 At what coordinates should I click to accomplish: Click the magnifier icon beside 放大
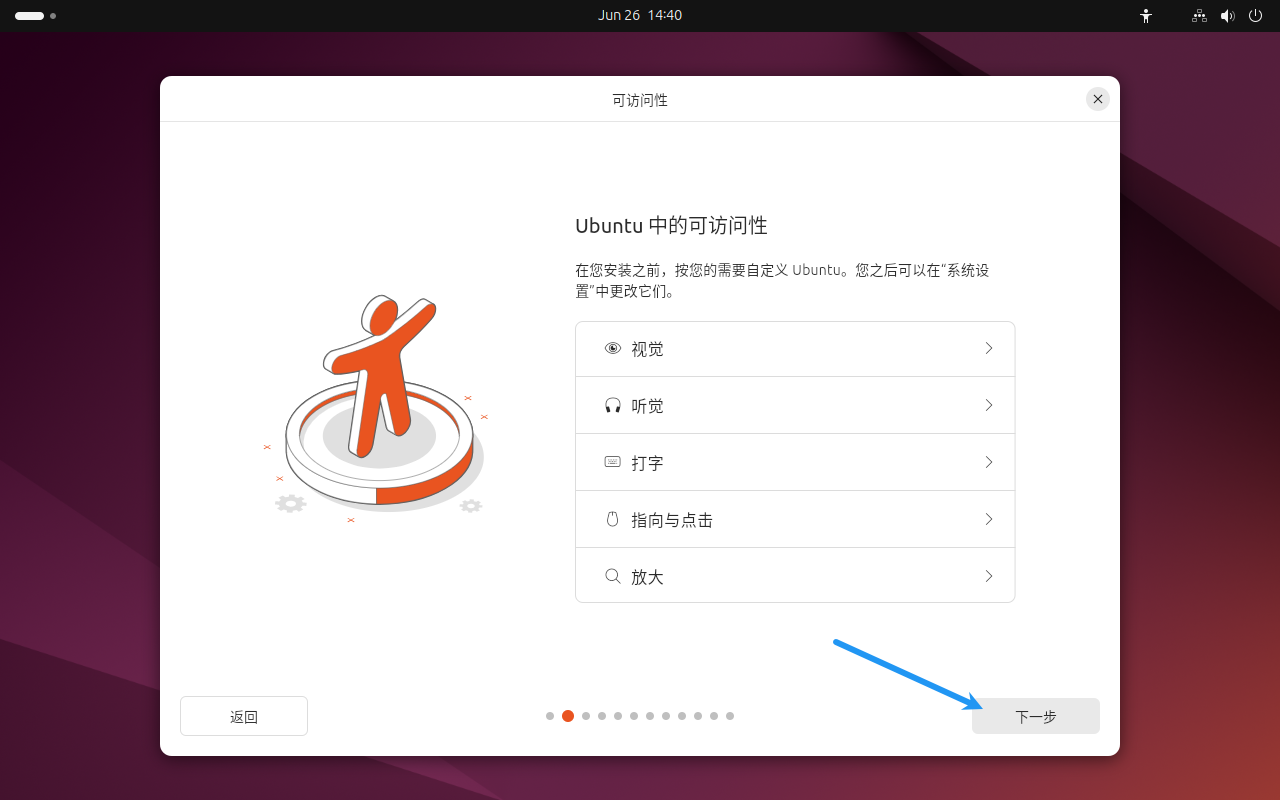613,577
